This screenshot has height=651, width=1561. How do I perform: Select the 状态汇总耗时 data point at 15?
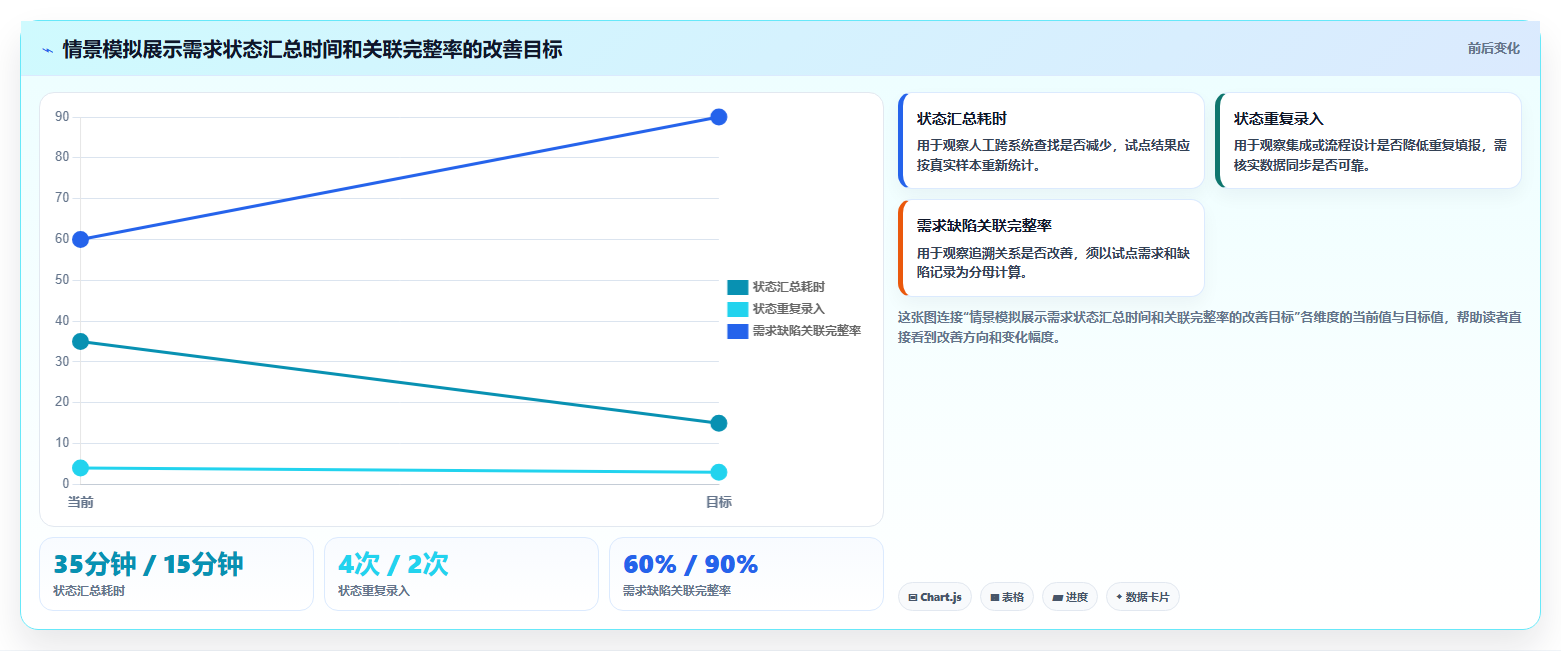[x=718, y=423]
